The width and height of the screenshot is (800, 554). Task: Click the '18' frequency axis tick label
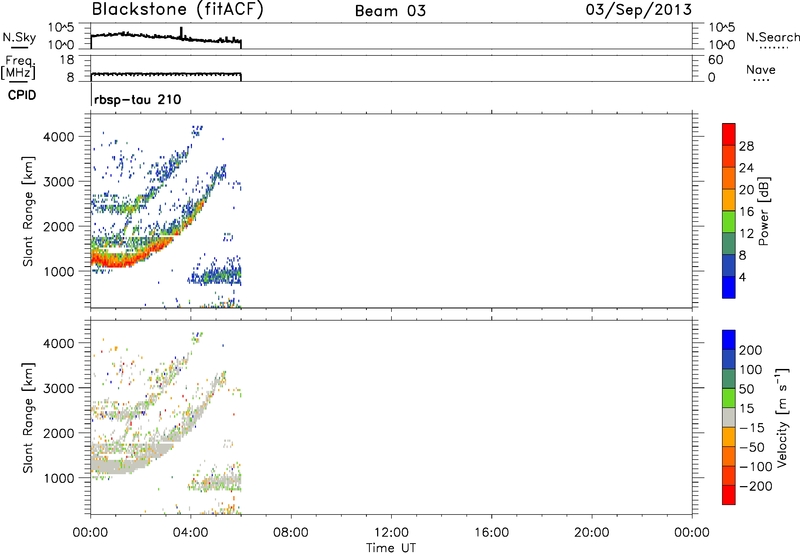(67, 60)
